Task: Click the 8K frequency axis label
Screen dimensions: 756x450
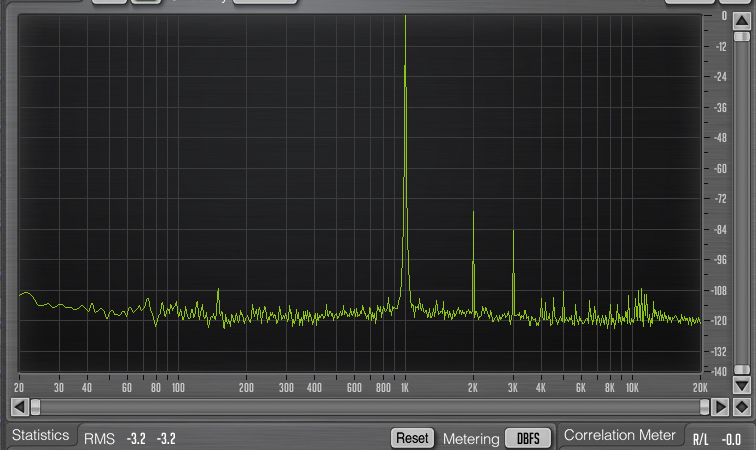Action: pyautogui.click(x=610, y=388)
